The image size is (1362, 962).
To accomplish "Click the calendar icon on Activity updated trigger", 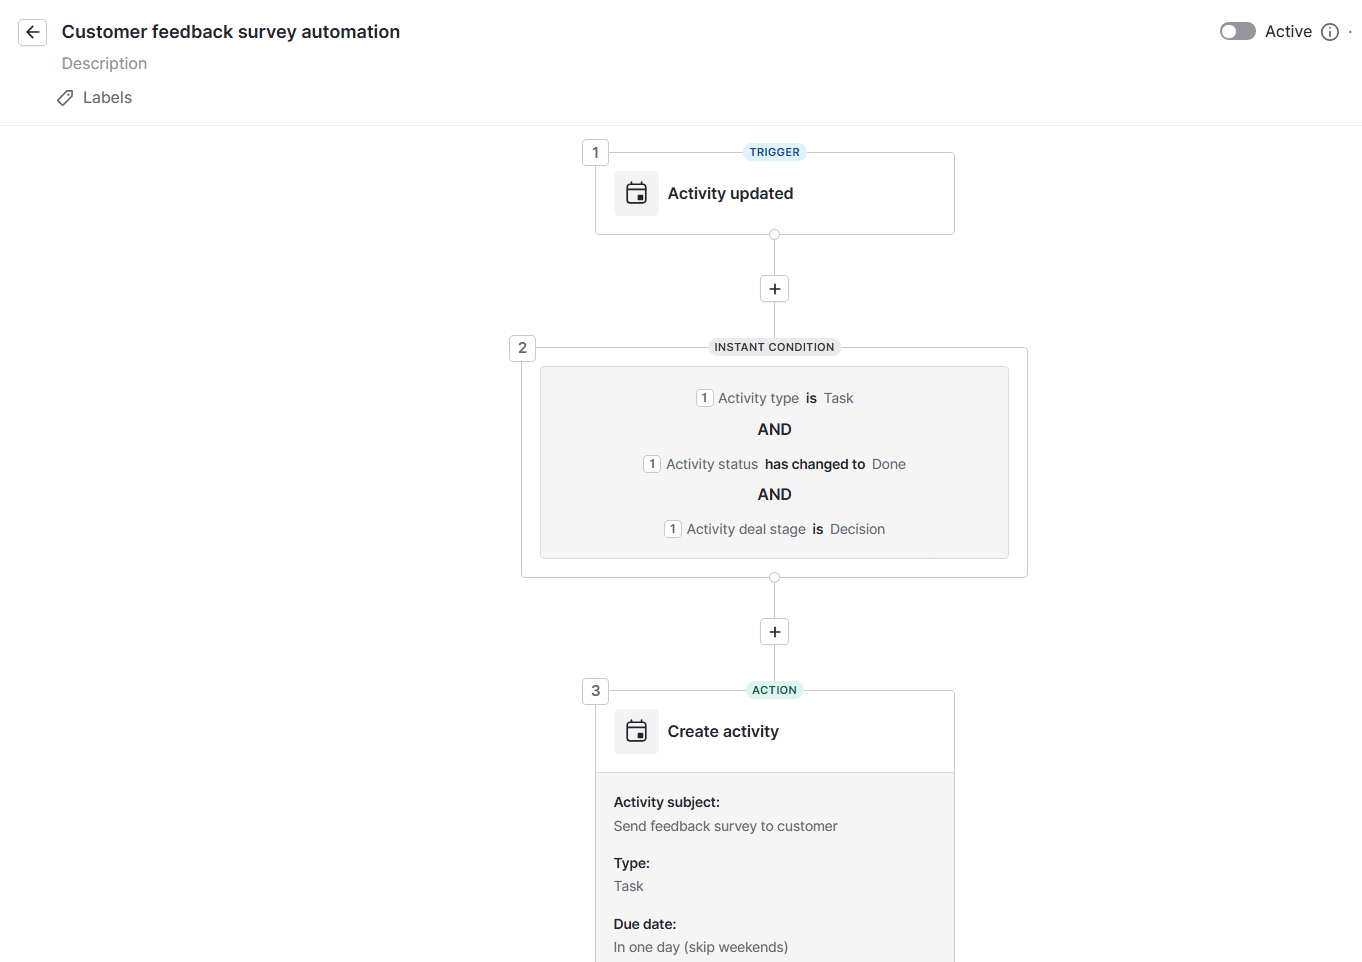I will 636,192.
